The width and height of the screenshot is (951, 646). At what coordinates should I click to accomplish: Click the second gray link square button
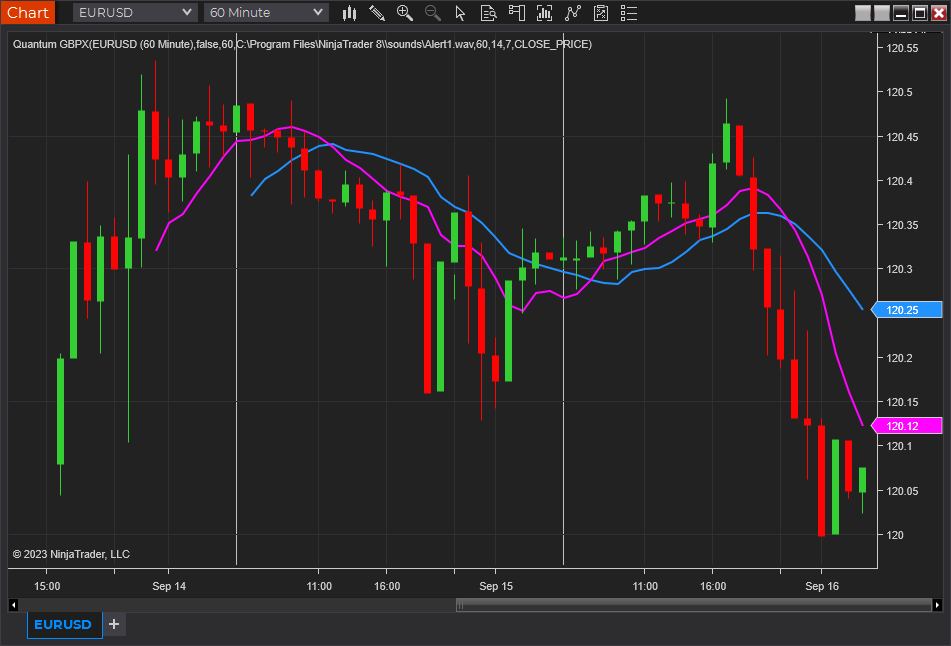tap(882, 13)
